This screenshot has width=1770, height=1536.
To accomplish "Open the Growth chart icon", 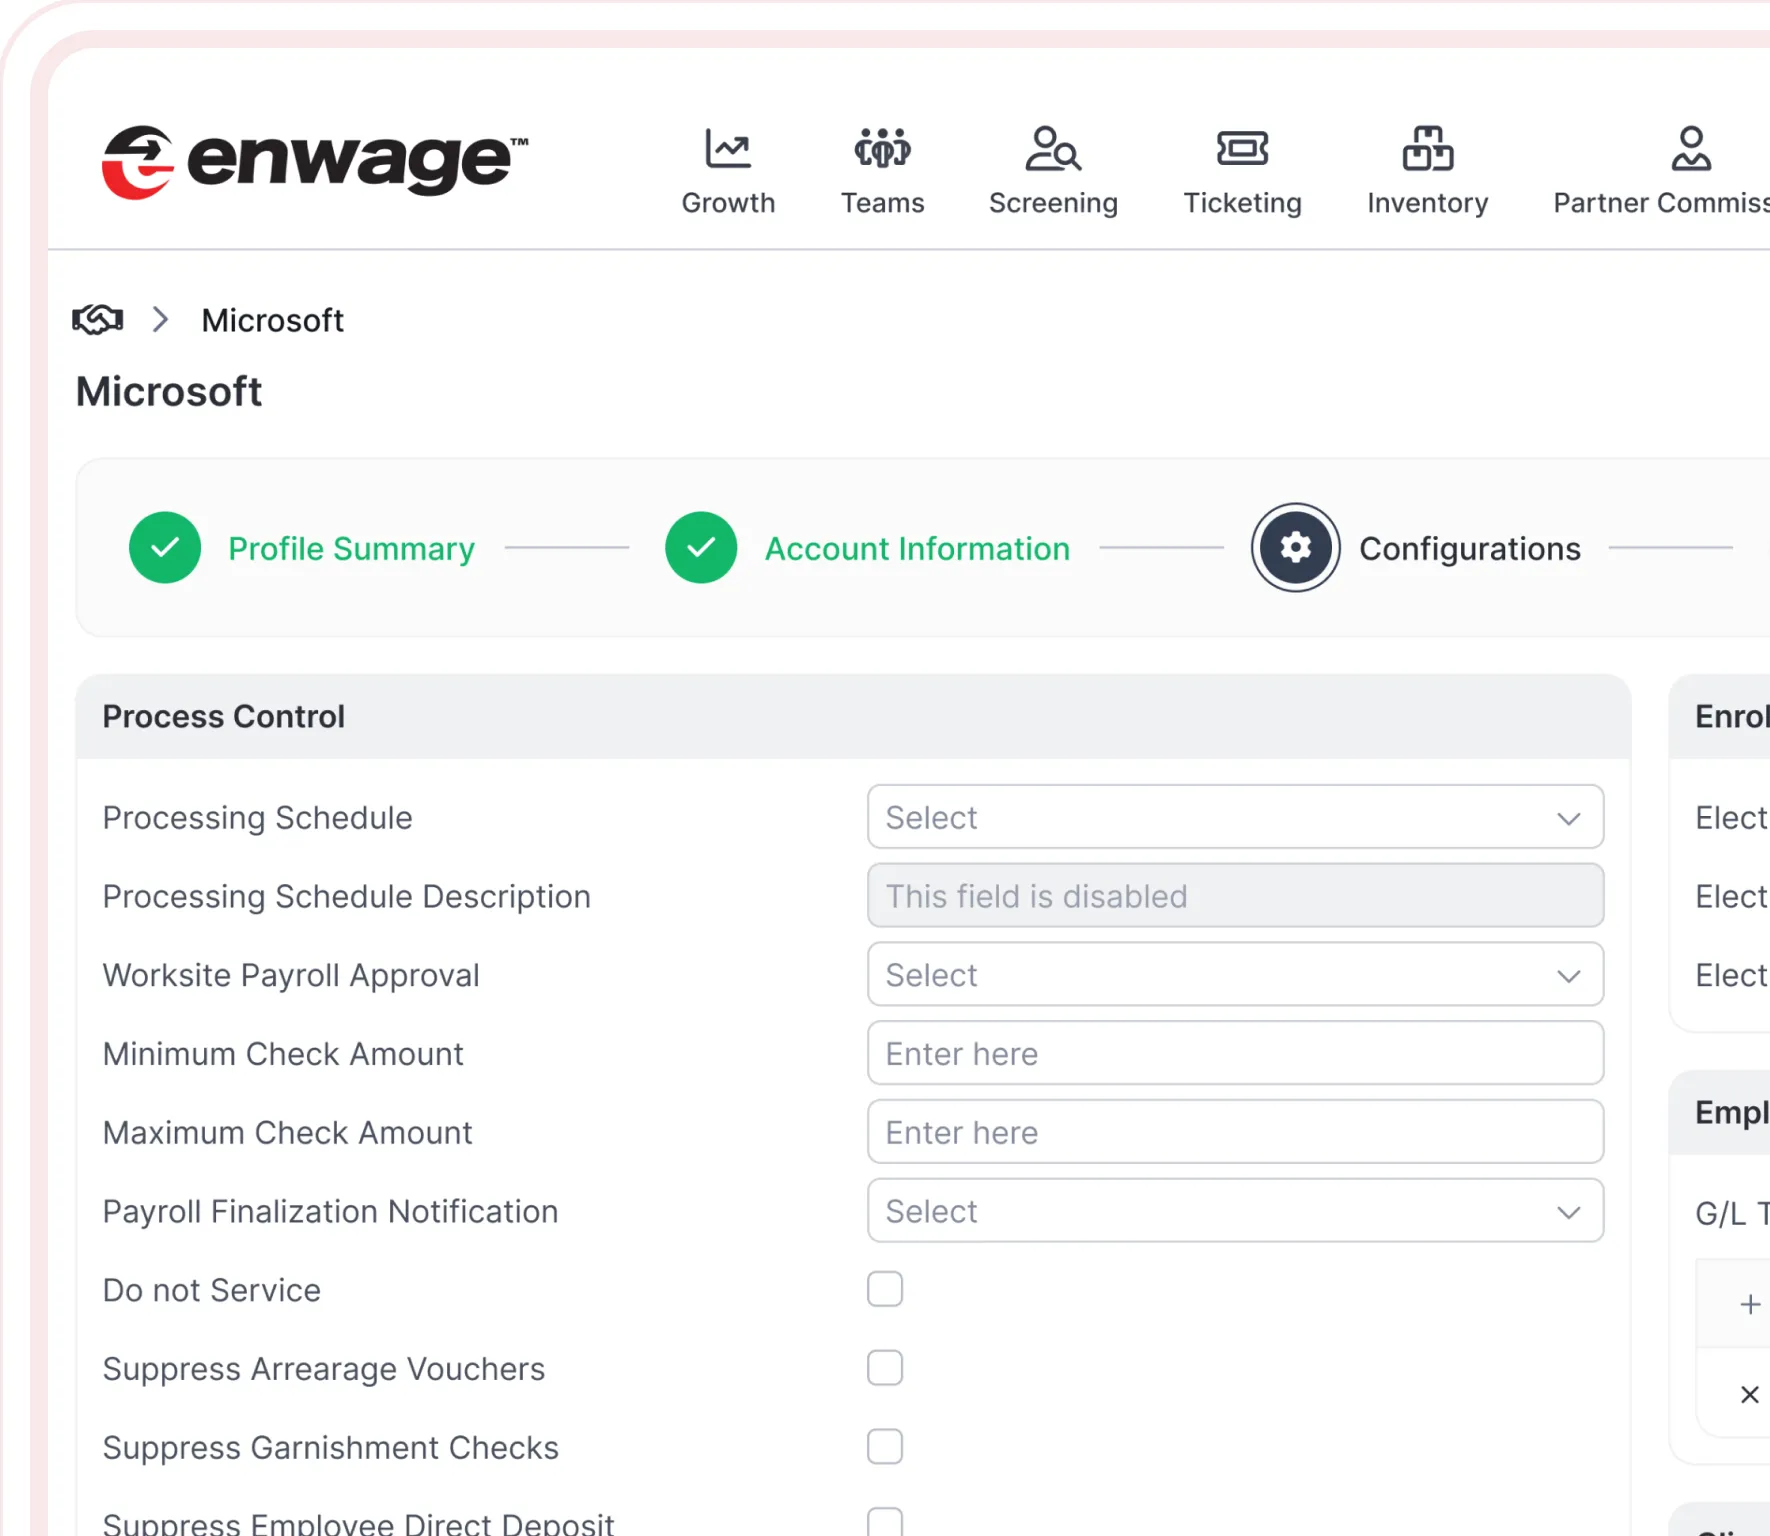I will [x=727, y=150].
